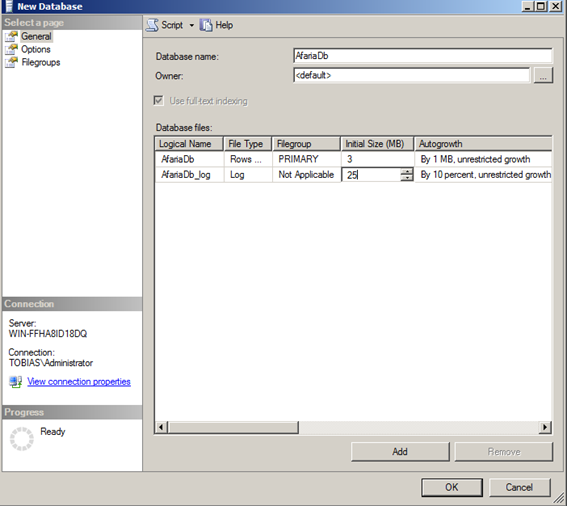This screenshot has height=506, width=567.
Task: Click the Help icon in toolbar
Action: tap(206, 25)
